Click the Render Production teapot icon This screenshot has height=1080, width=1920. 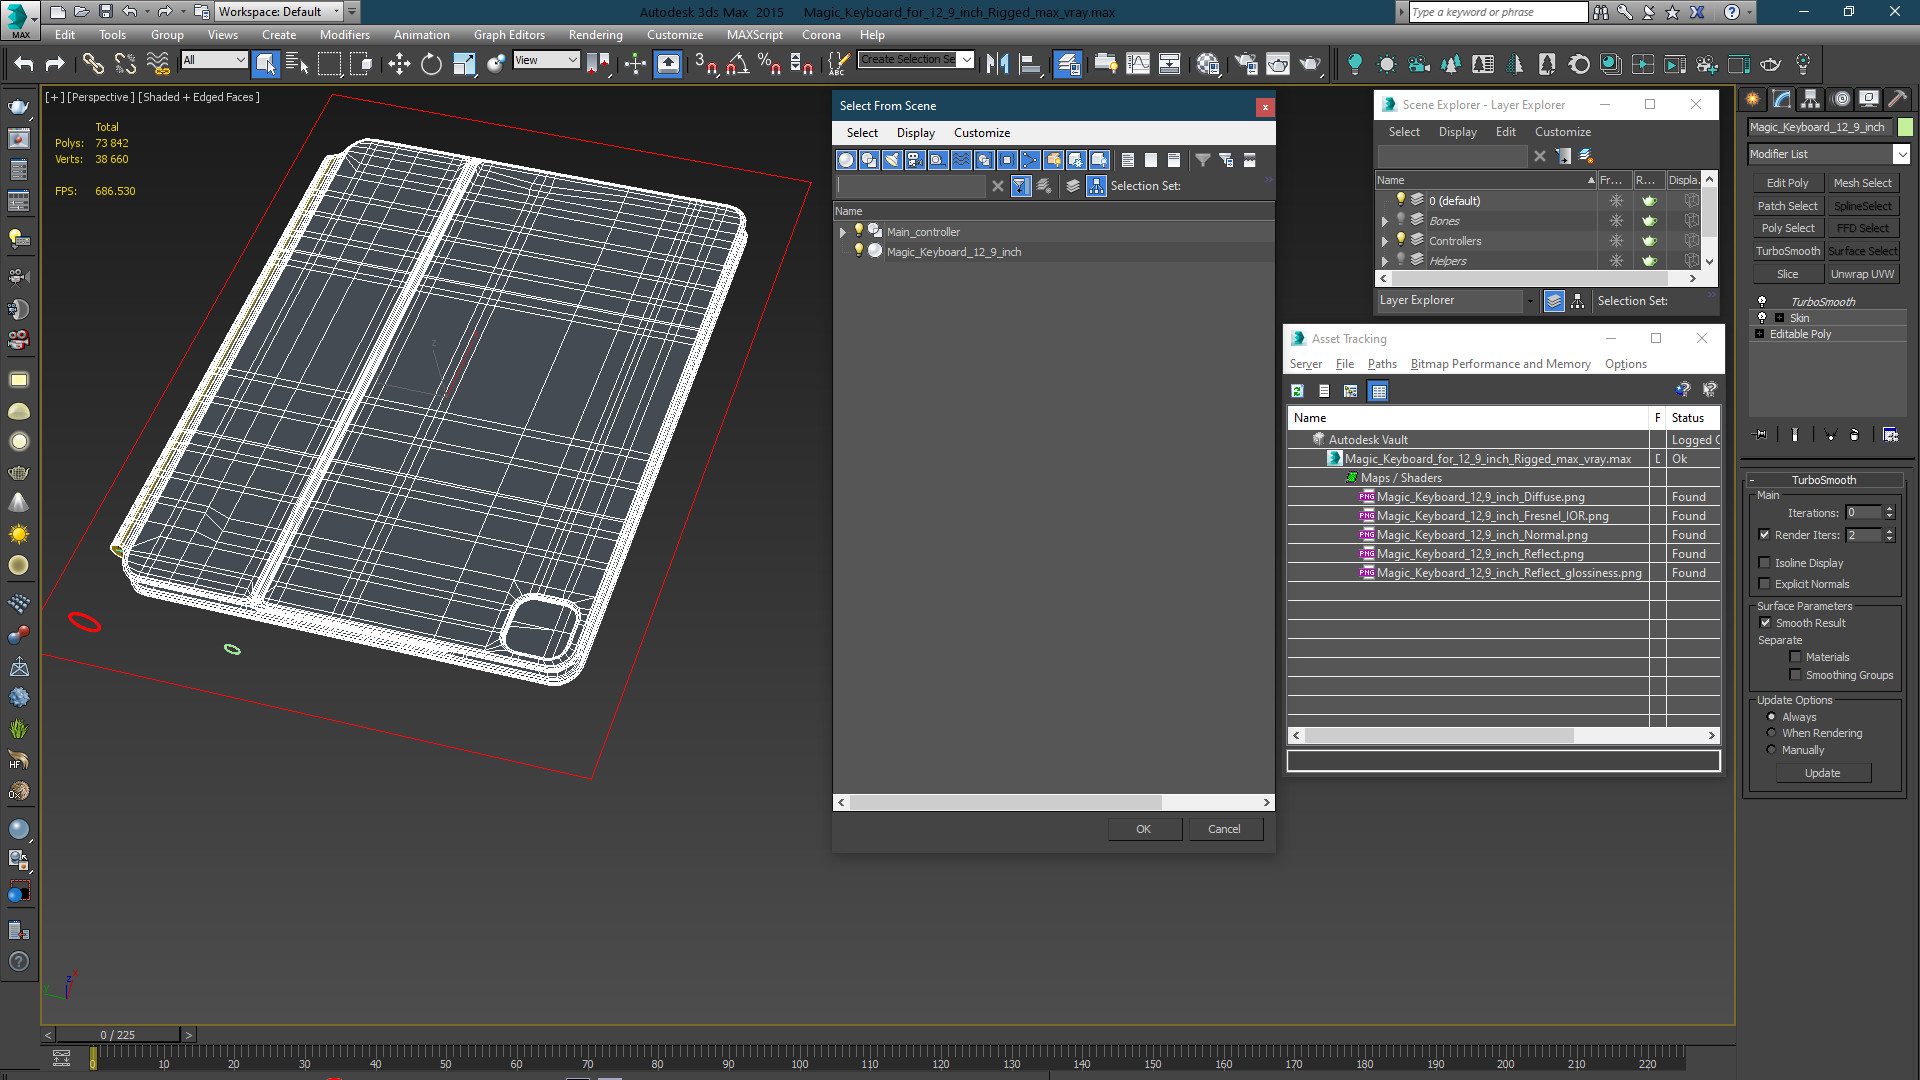coord(1310,64)
